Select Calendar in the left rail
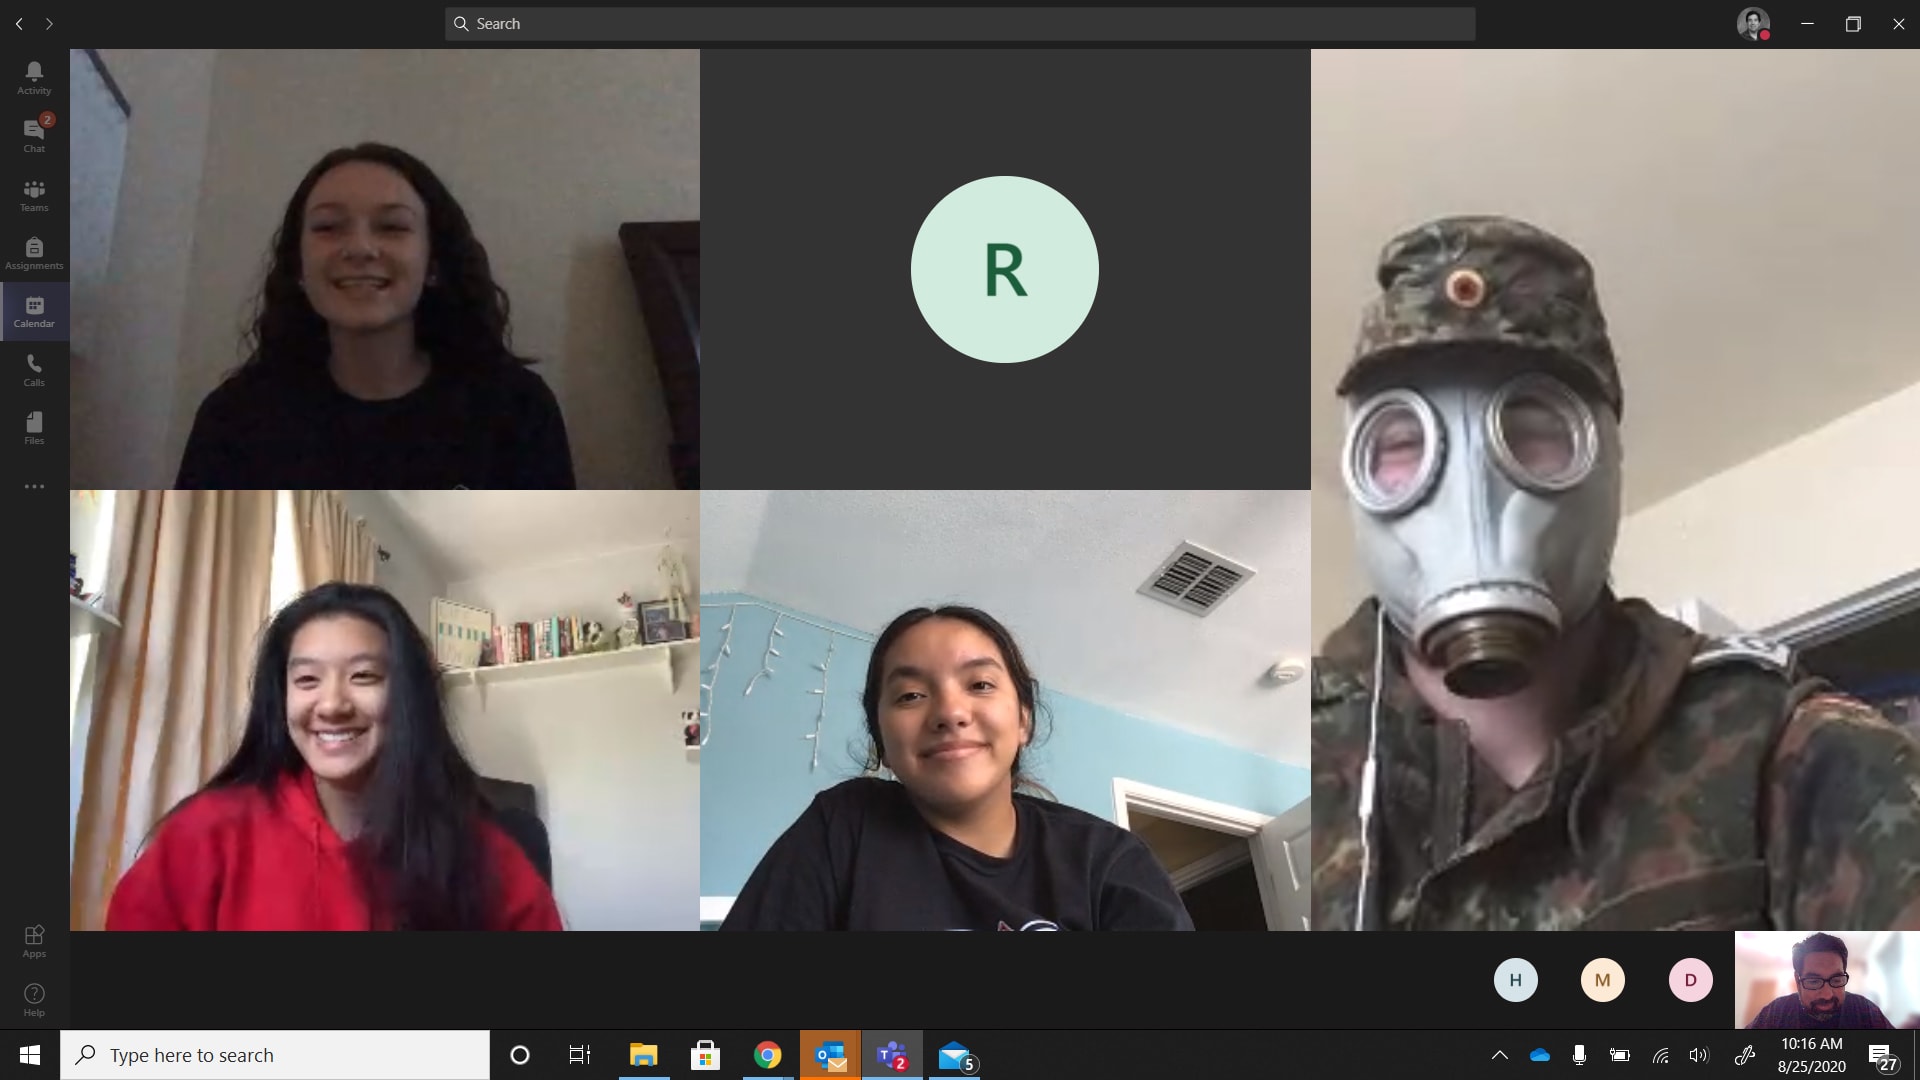This screenshot has width=1920, height=1080. [34, 311]
